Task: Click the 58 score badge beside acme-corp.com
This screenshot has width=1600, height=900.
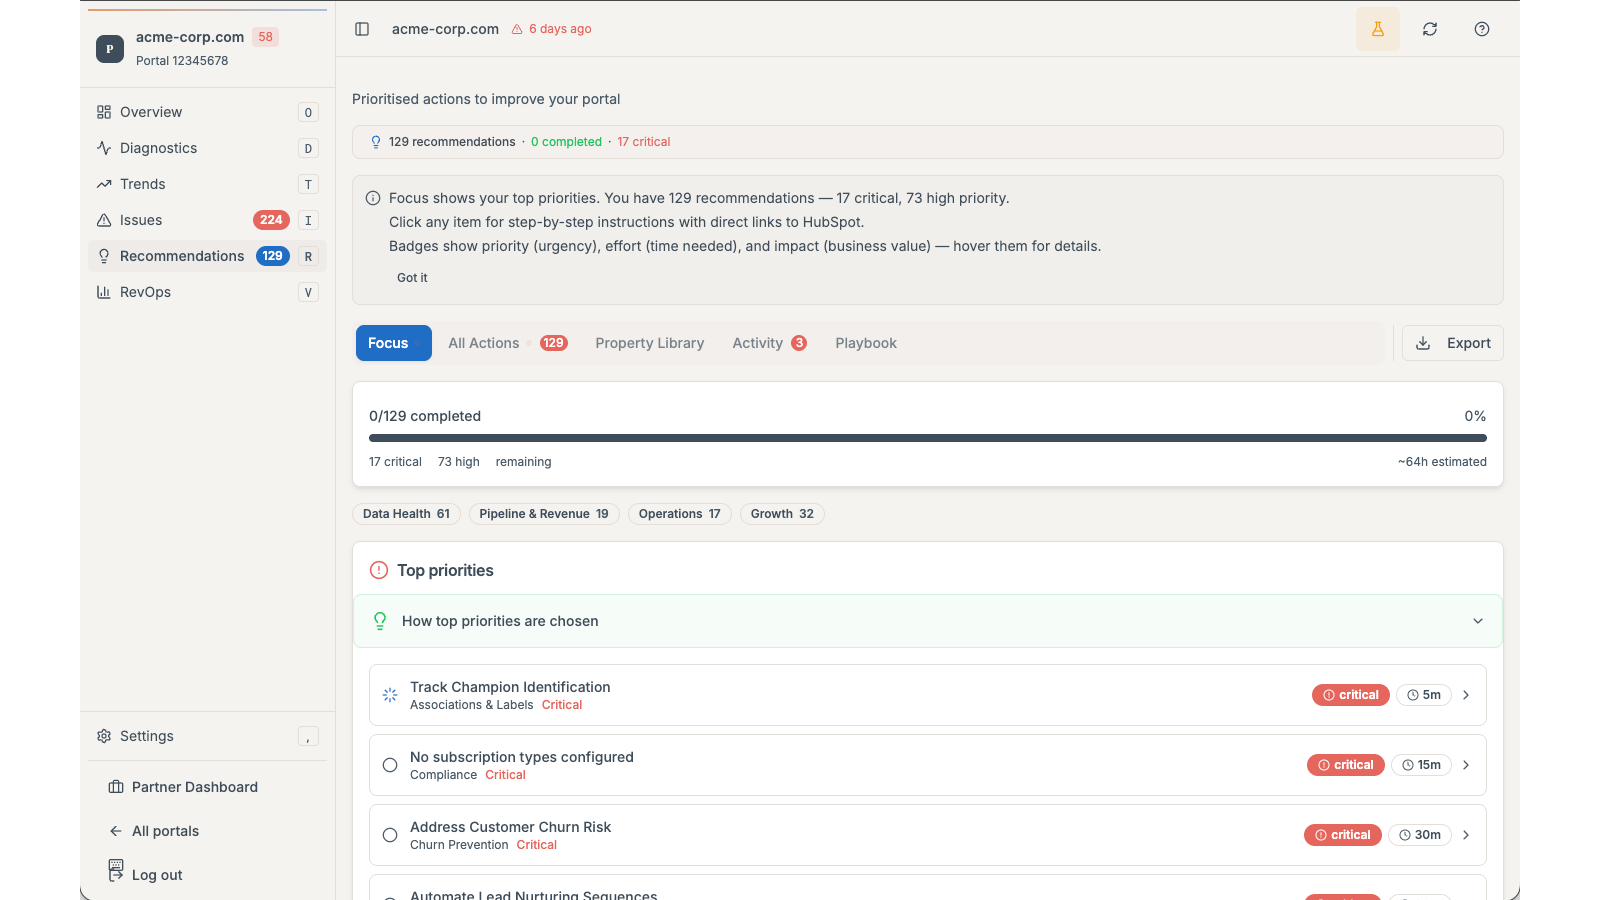Action: pos(265,37)
